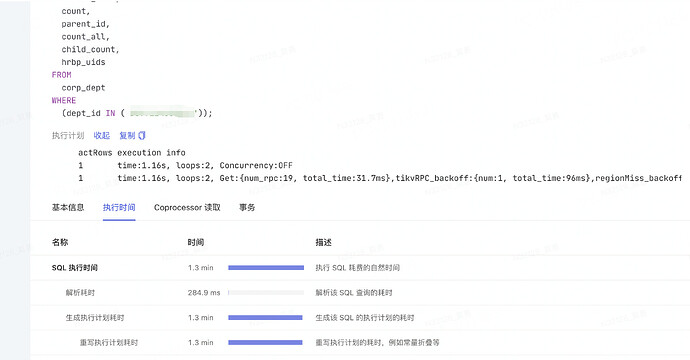The height and width of the screenshot is (360, 690).
Task: Click the copy icon beside 复制
Action: (142, 136)
